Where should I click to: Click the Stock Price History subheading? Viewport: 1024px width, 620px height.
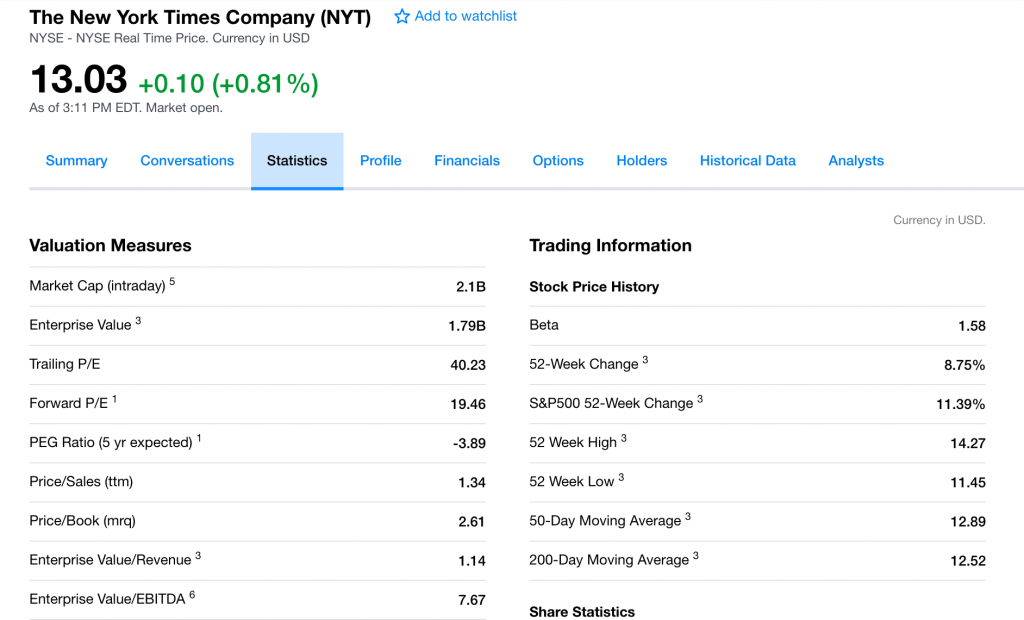coord(594,287)
